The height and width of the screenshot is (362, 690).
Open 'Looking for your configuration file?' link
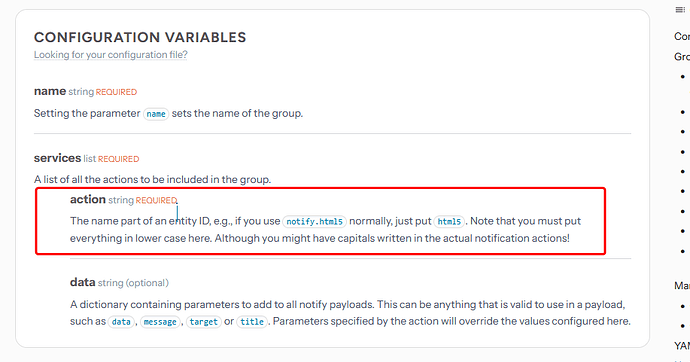click(x=110, y=55)
